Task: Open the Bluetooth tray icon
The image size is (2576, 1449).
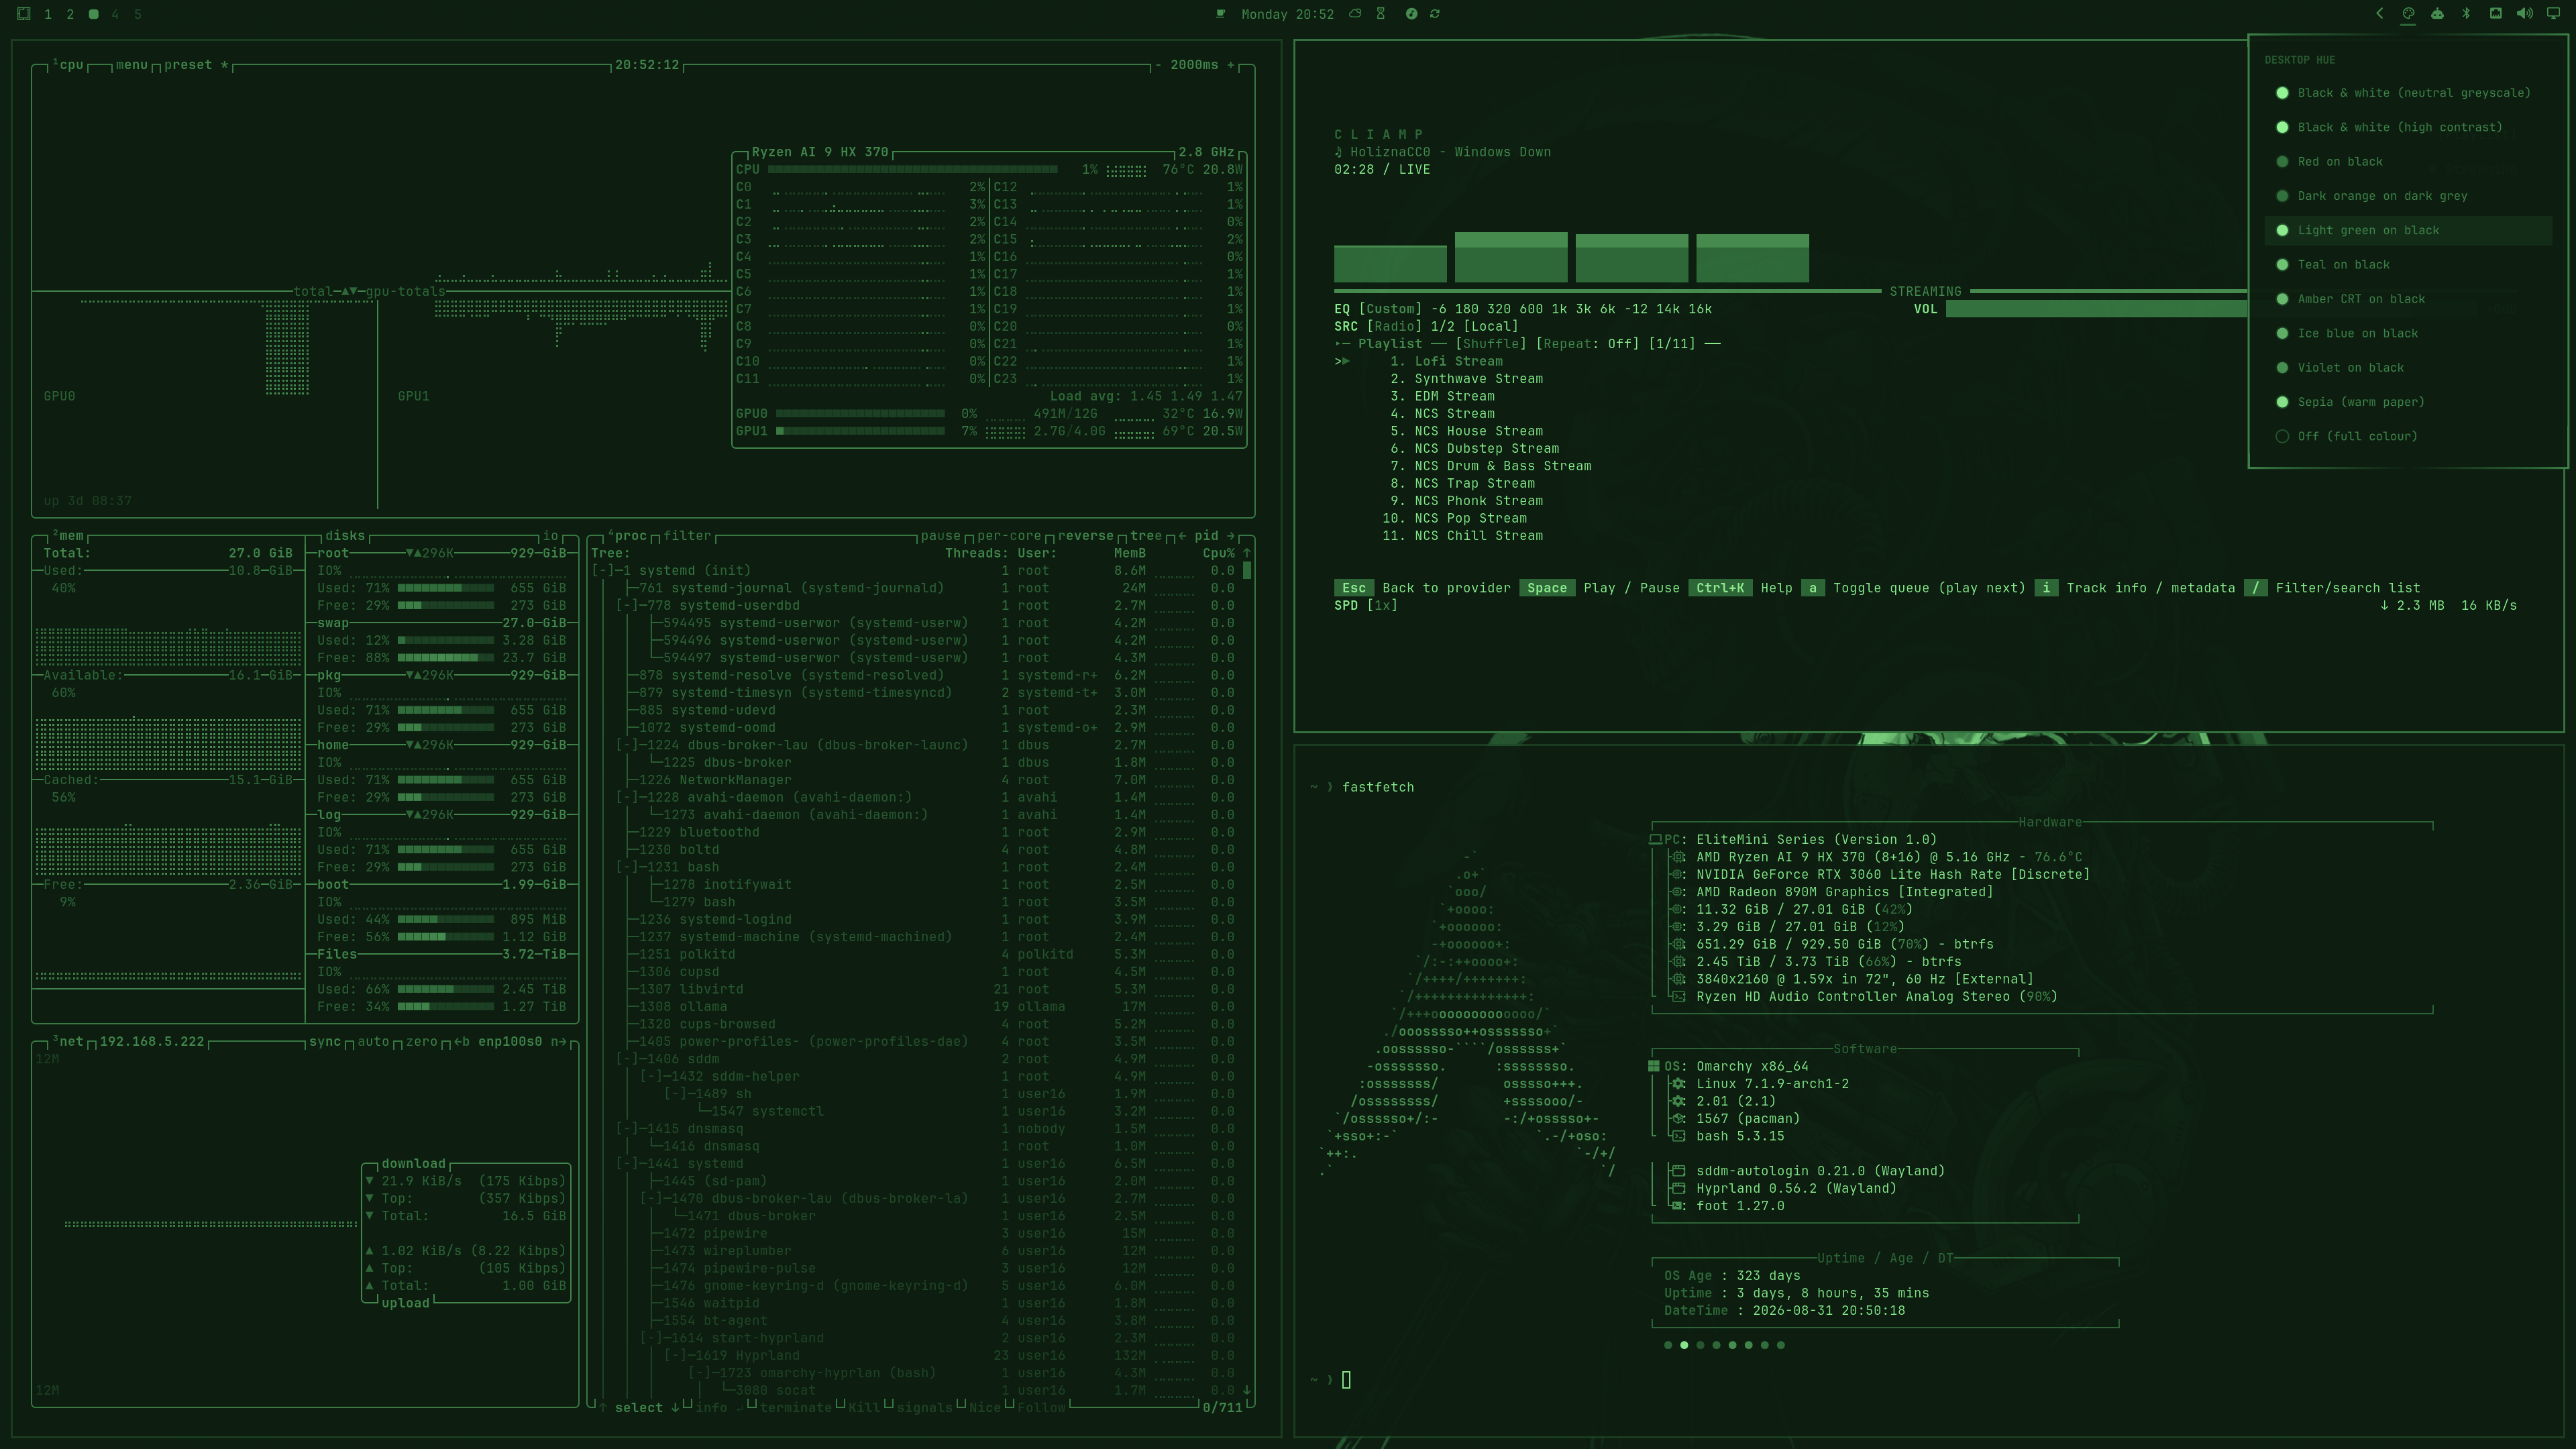Action: 2466,14
